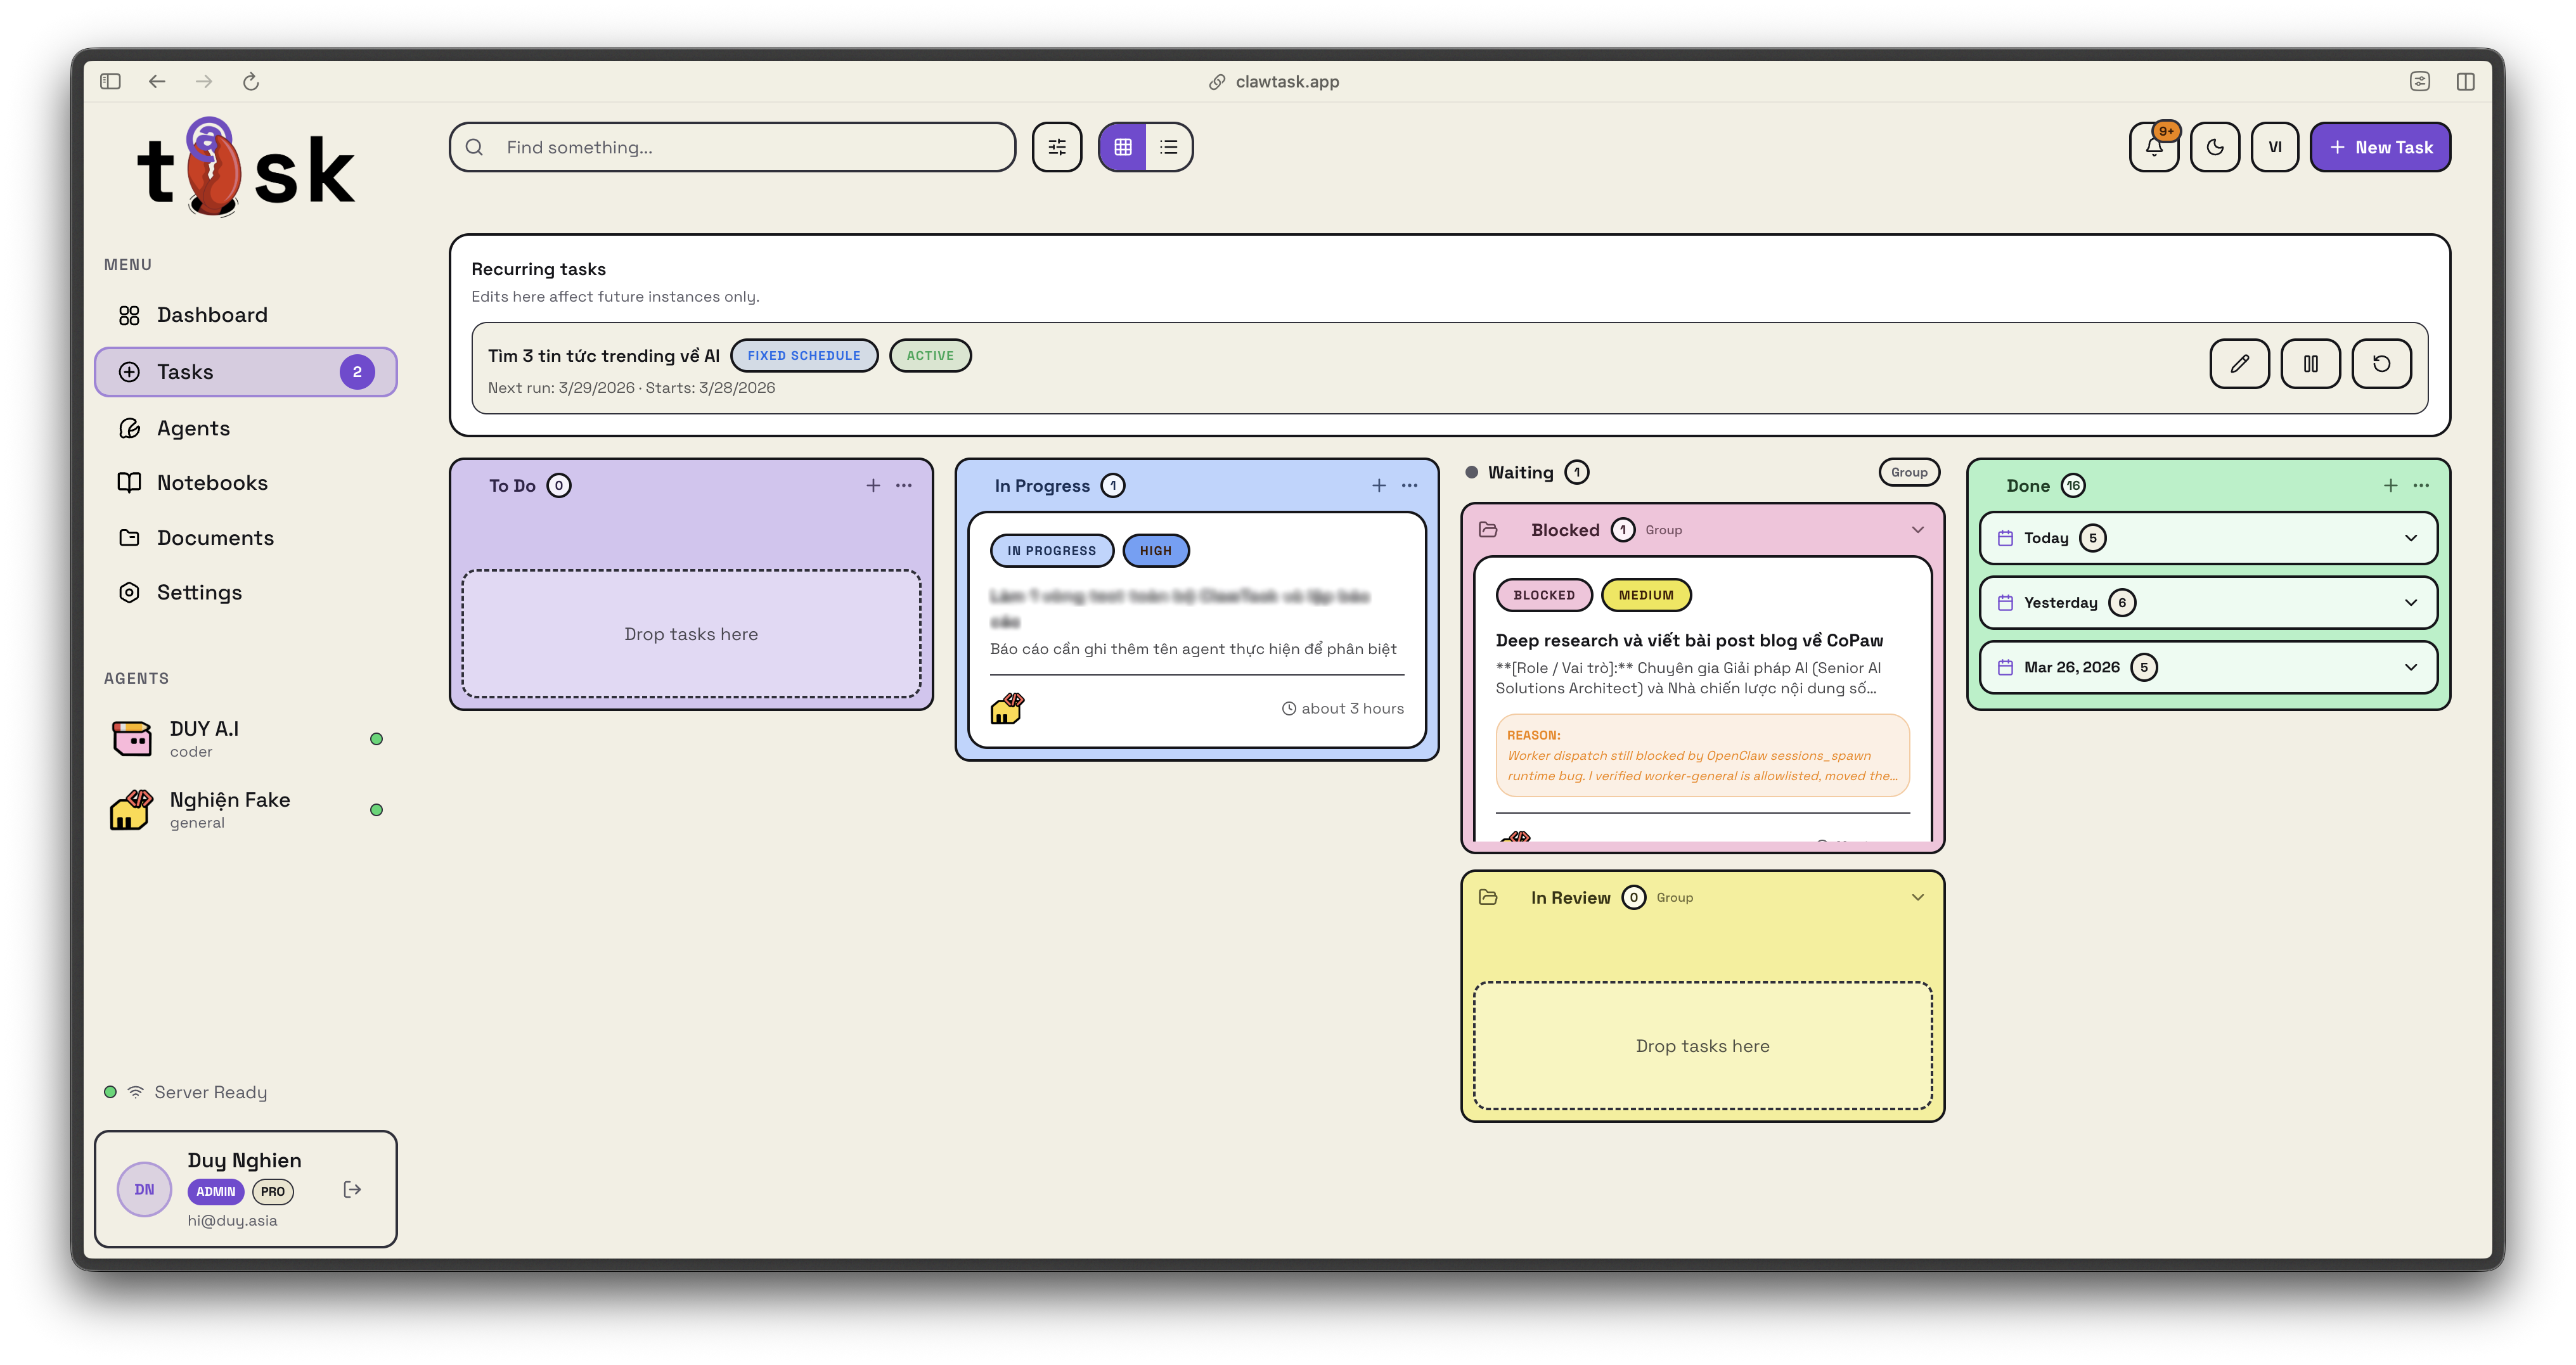Click the logout icon beside Duy Nghien

coord(352,1189)
